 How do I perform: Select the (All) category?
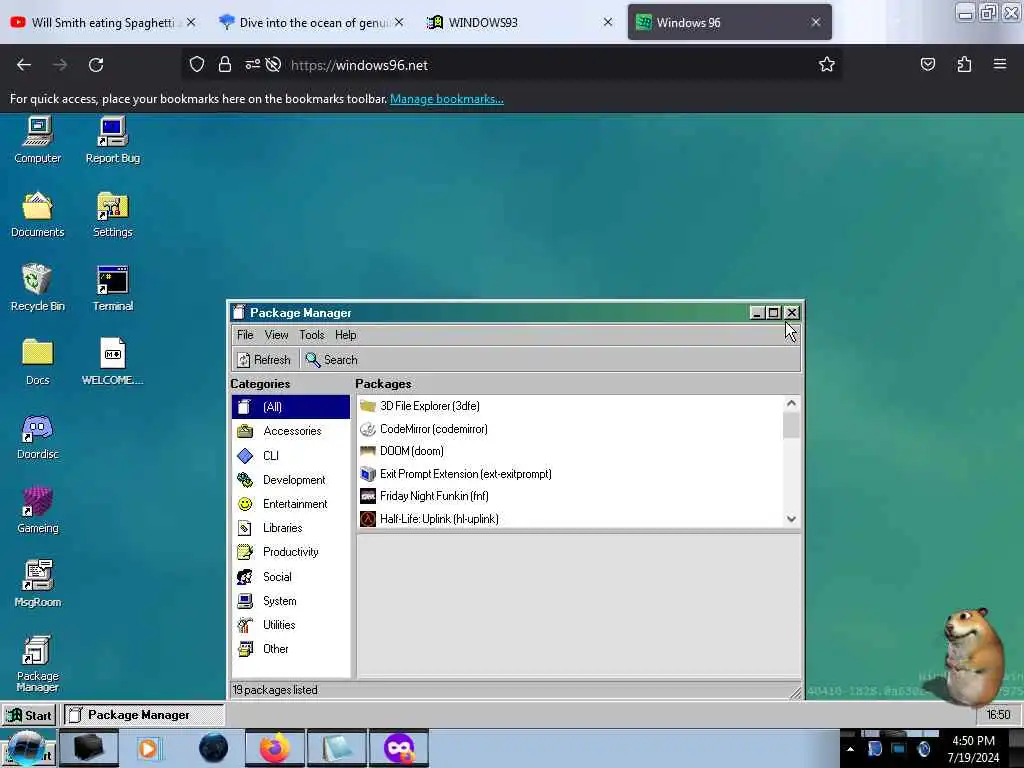click(291, 407)
